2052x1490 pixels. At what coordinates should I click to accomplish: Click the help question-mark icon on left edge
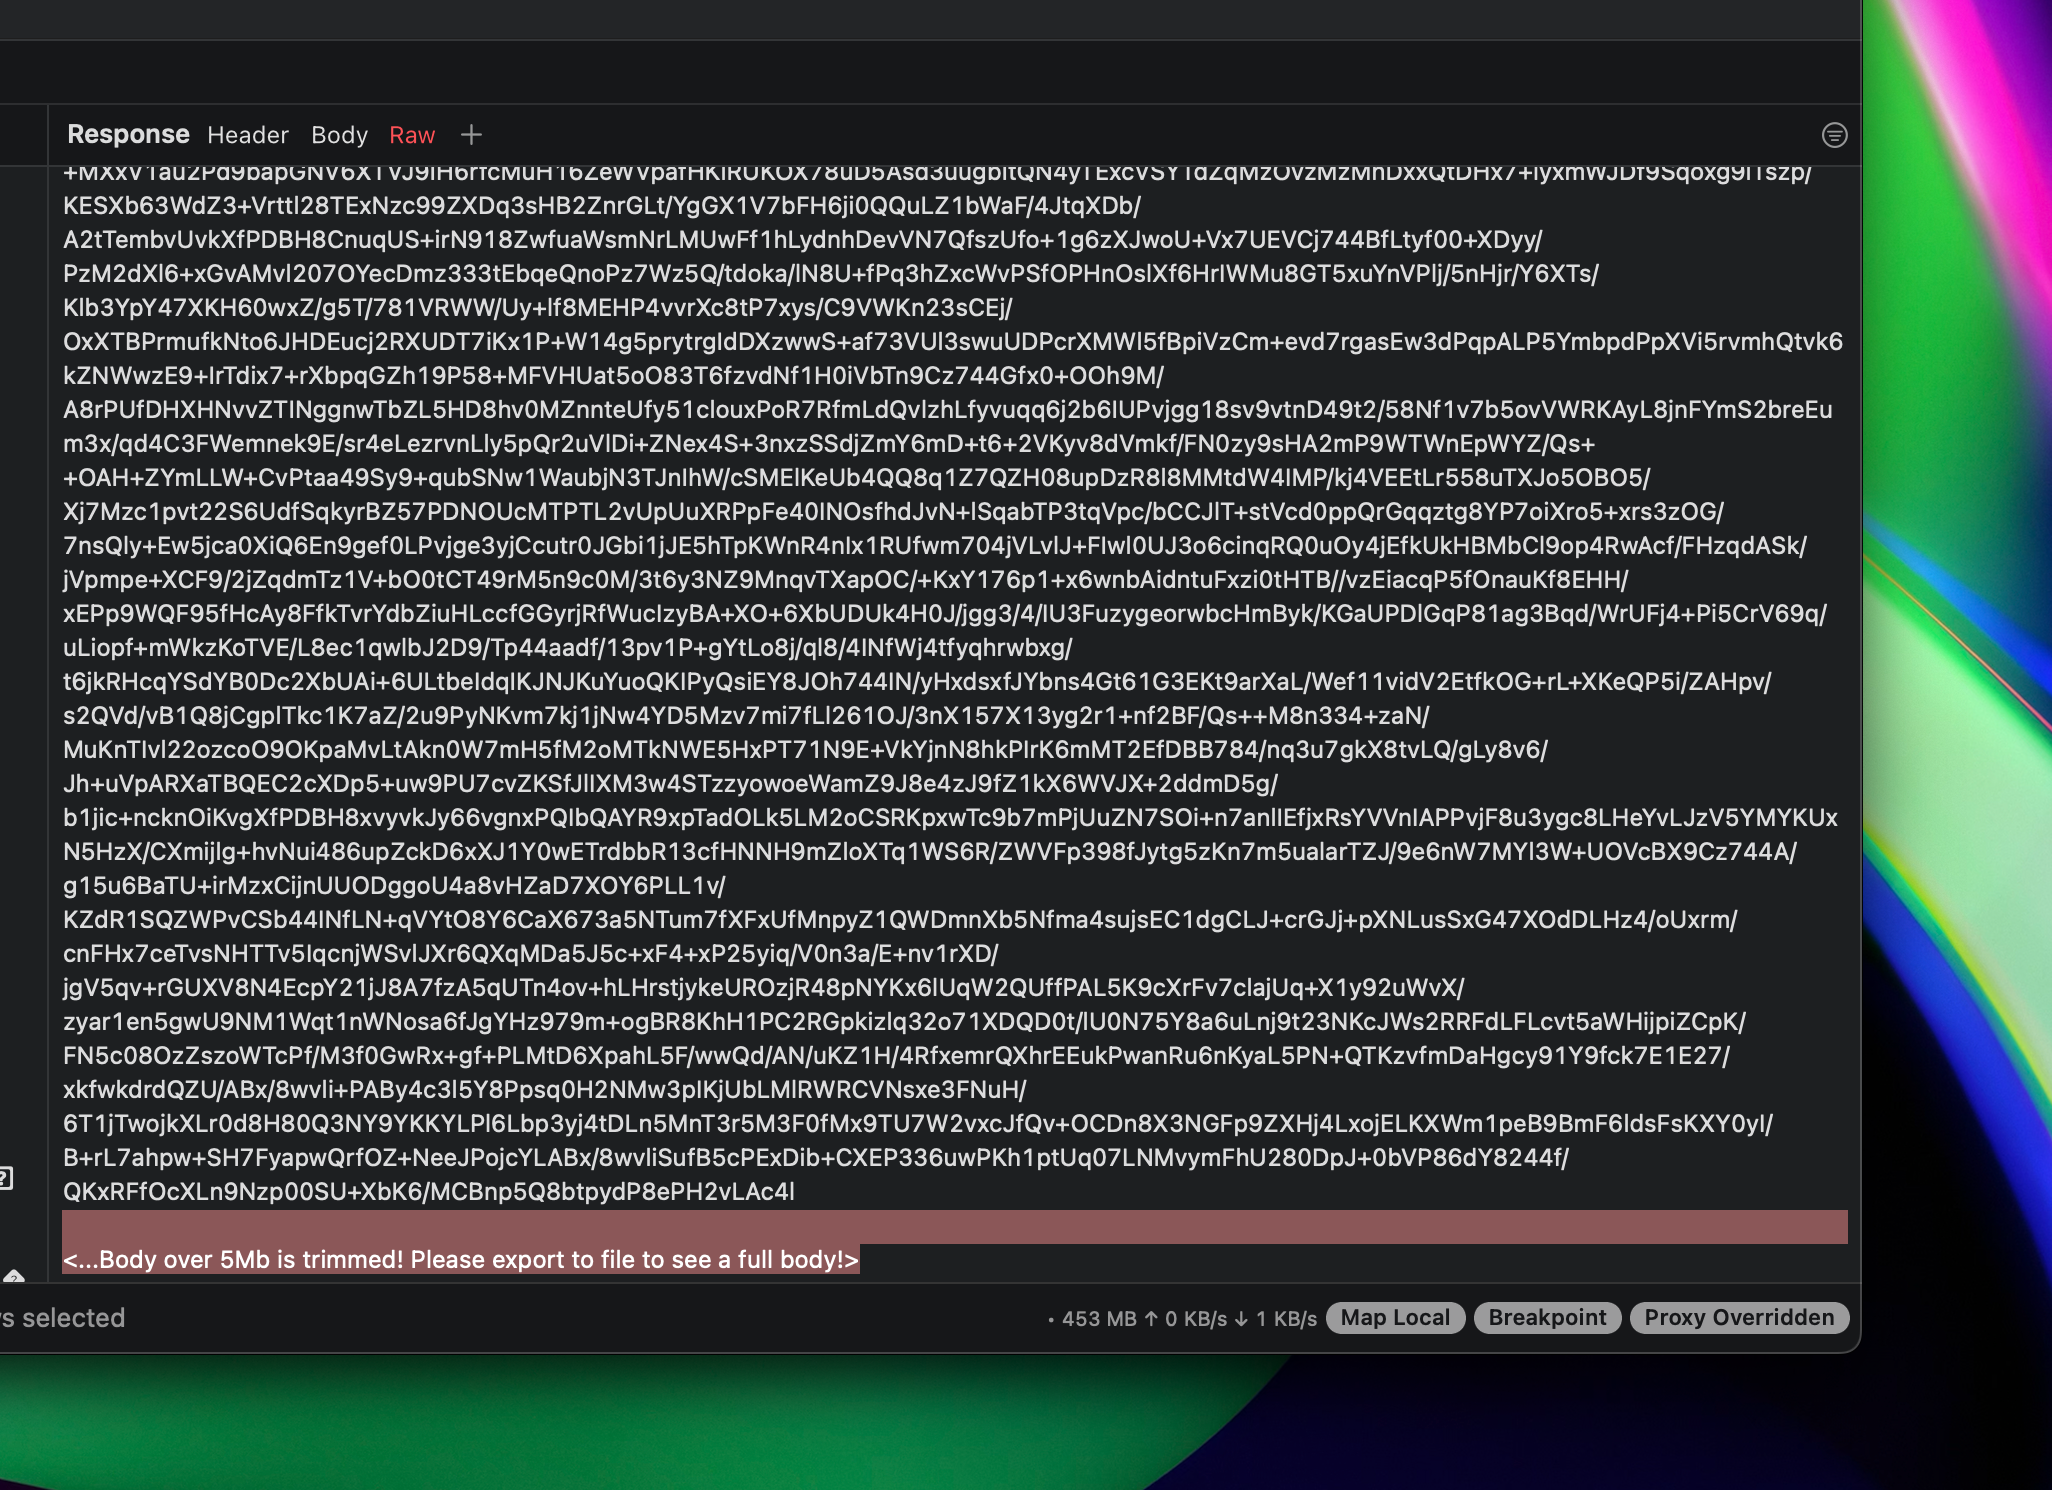tap(8, 1176)
